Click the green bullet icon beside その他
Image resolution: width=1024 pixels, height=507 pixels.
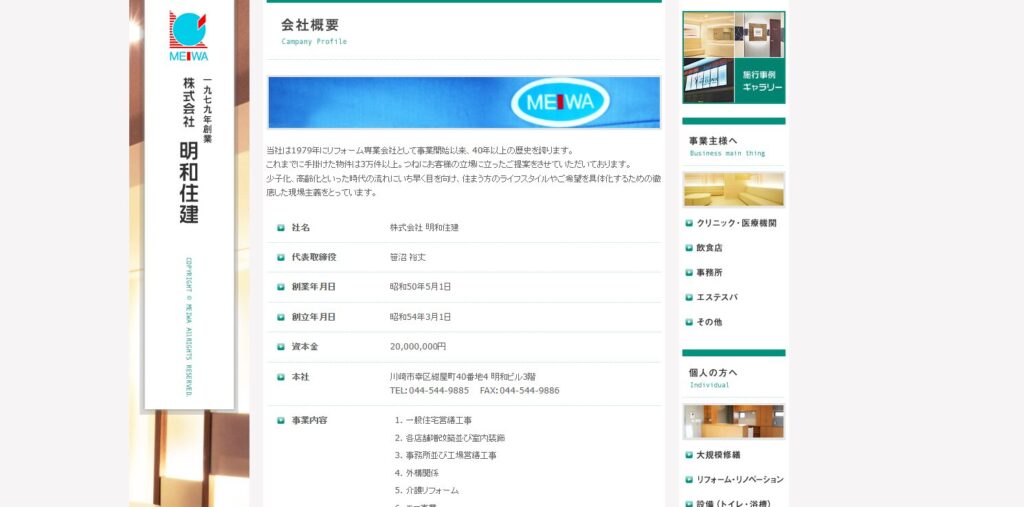(x=689, y=322)
